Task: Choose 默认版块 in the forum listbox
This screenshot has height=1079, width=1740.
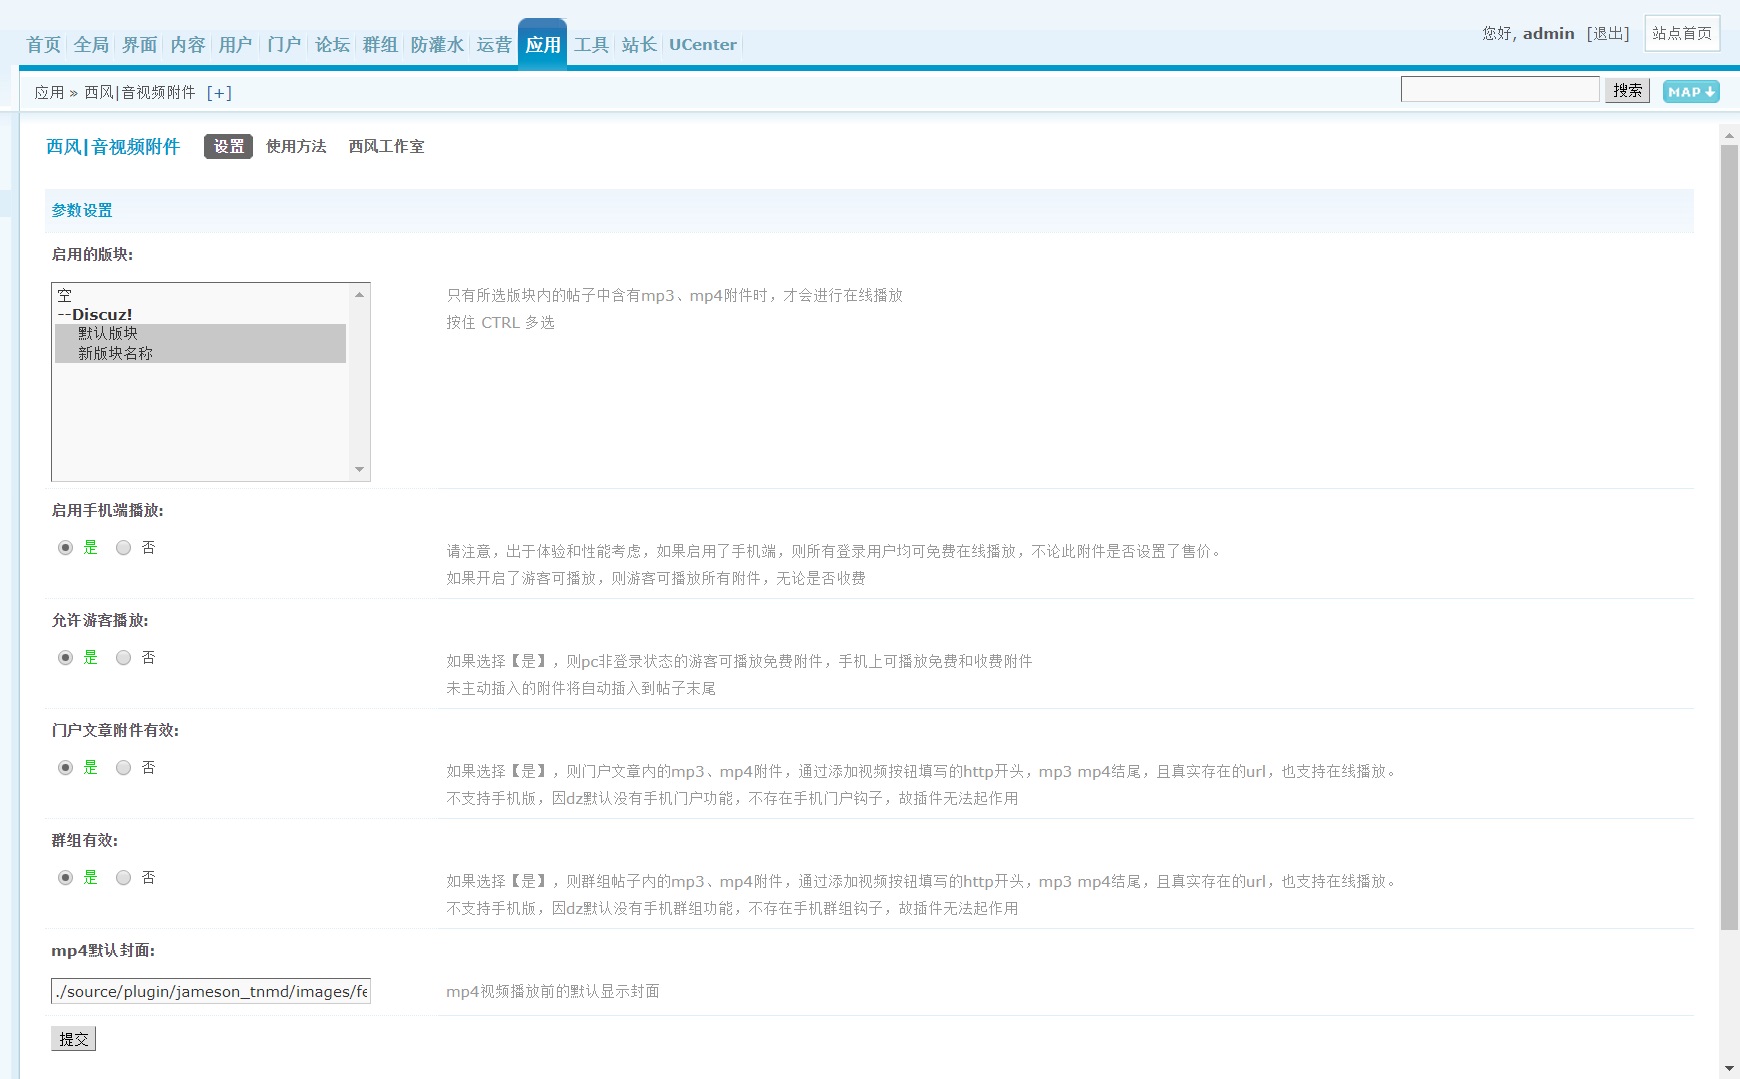Action: pos(200,334)
